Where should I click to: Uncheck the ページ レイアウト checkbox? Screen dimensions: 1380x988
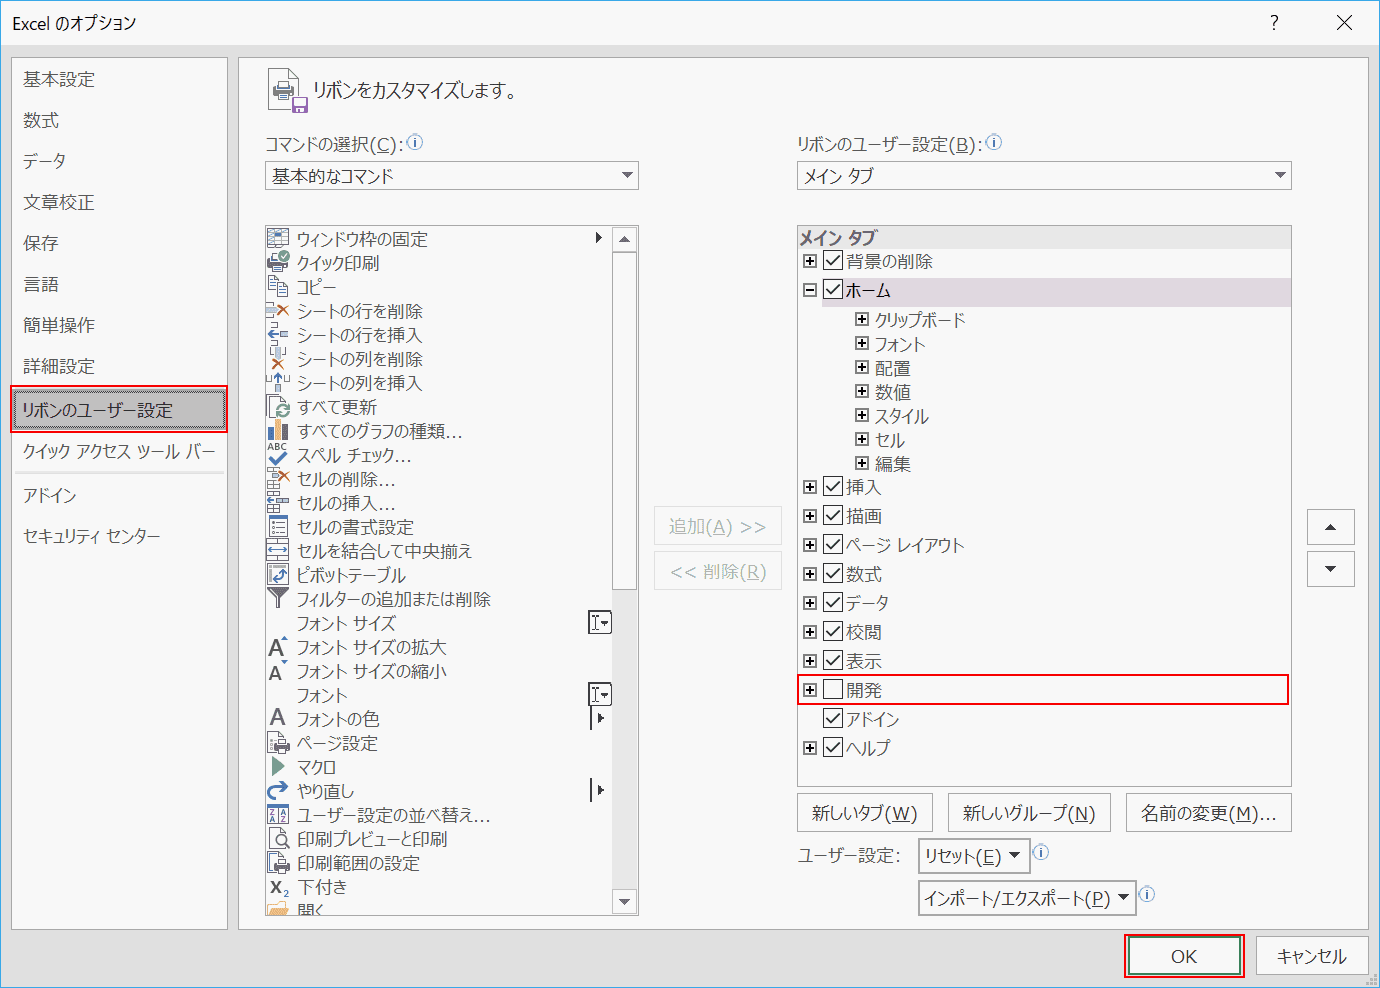coord(833,545)
